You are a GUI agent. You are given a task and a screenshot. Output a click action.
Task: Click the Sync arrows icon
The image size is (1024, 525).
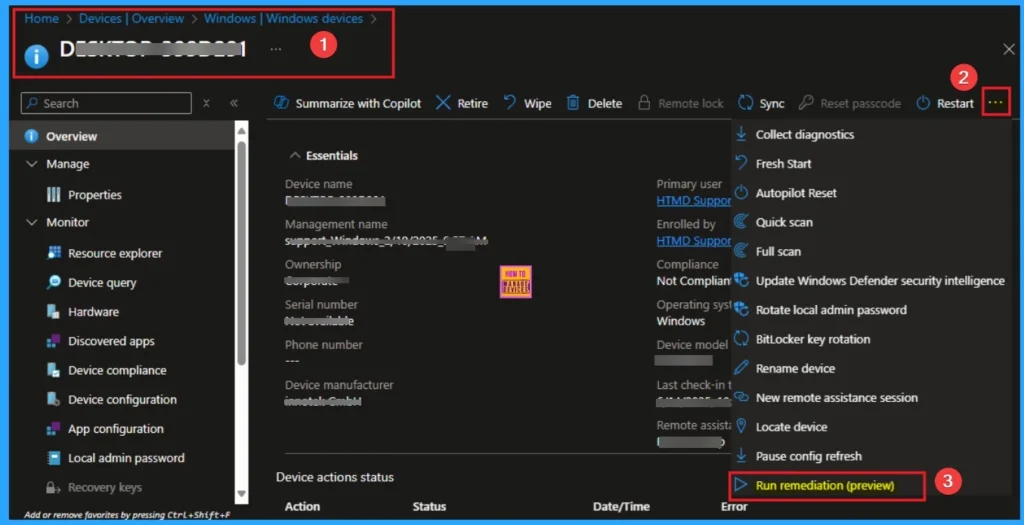click(745, 103)
